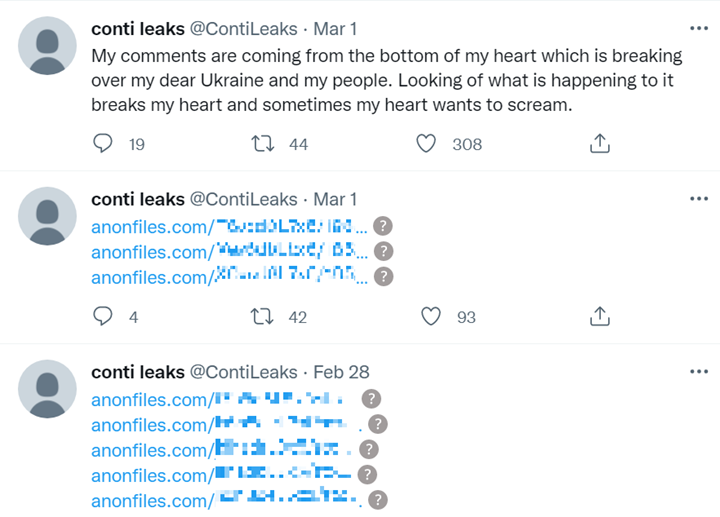Screen dimensions: 720x517
Task: Open @ContiLeaks handle on Feb 28 tweet
Action: pyautogui.click(x=243, y=372)
